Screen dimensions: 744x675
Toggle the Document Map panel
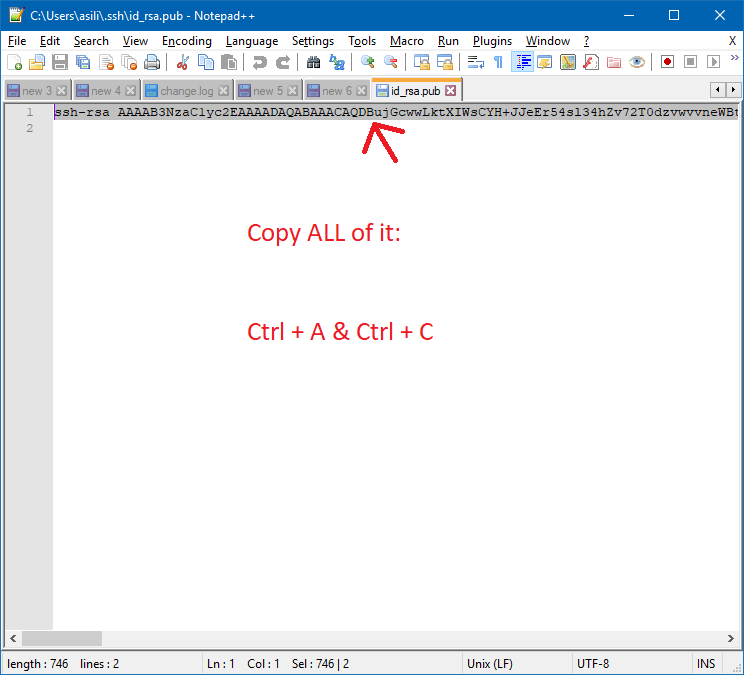click(568, 62)
